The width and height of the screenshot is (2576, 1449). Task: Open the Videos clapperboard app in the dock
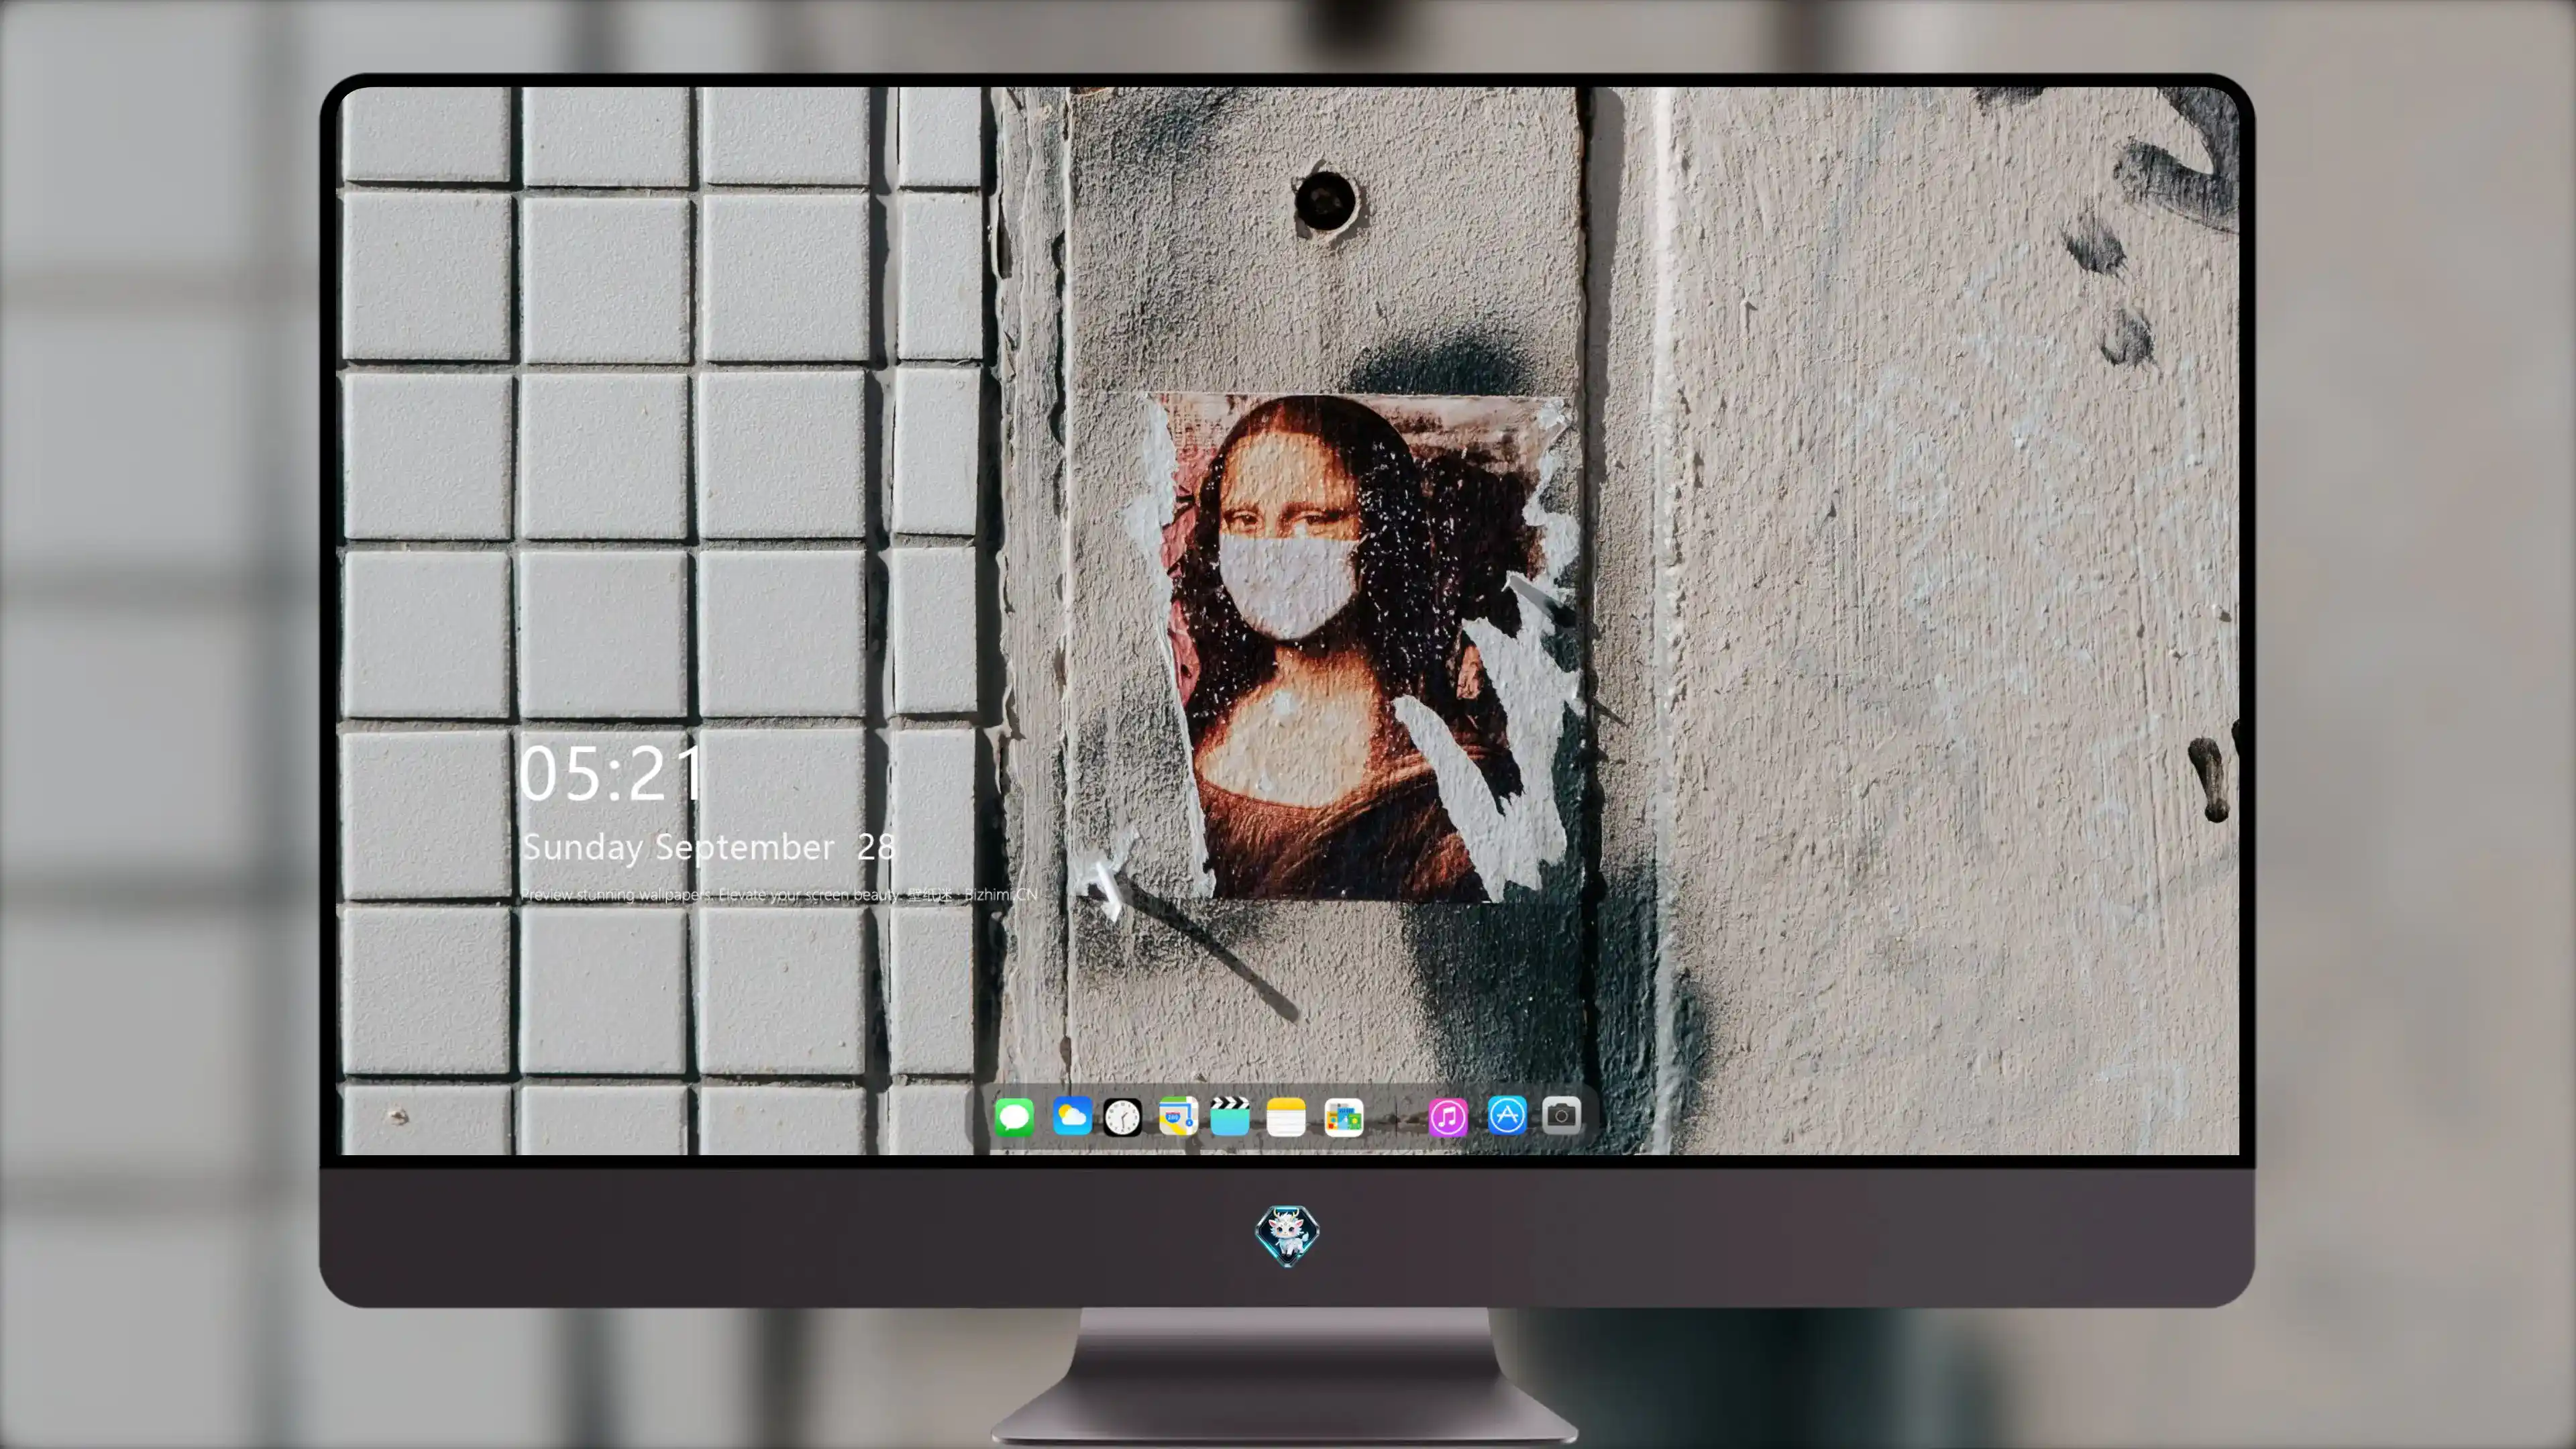tap(1230, 1116)
